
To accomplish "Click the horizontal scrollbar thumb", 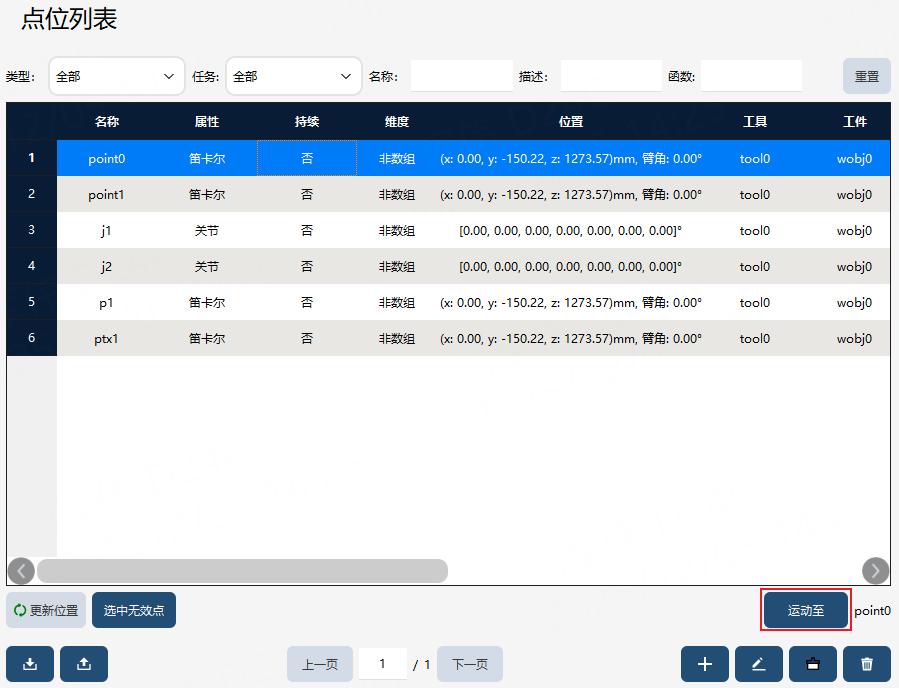I will [242, 571].
